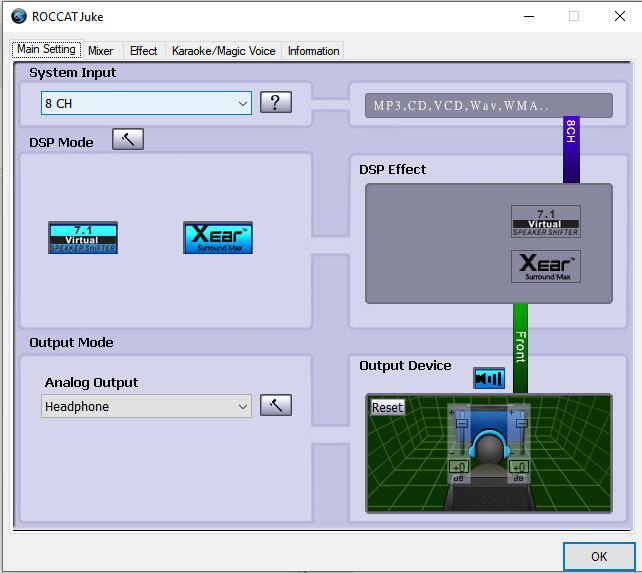The image size is (642, 573).
Task: Click the Xear icon in DSP Effect
Action: pyautogui.click(x=546, y=267)
